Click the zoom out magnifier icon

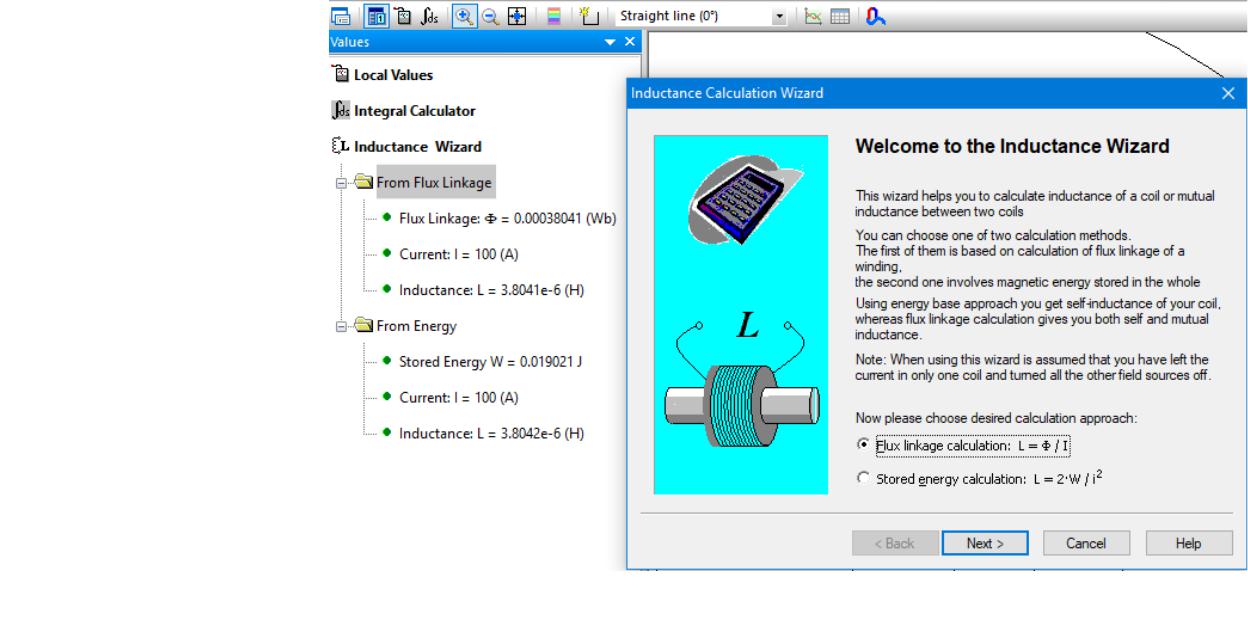[489, 17]
